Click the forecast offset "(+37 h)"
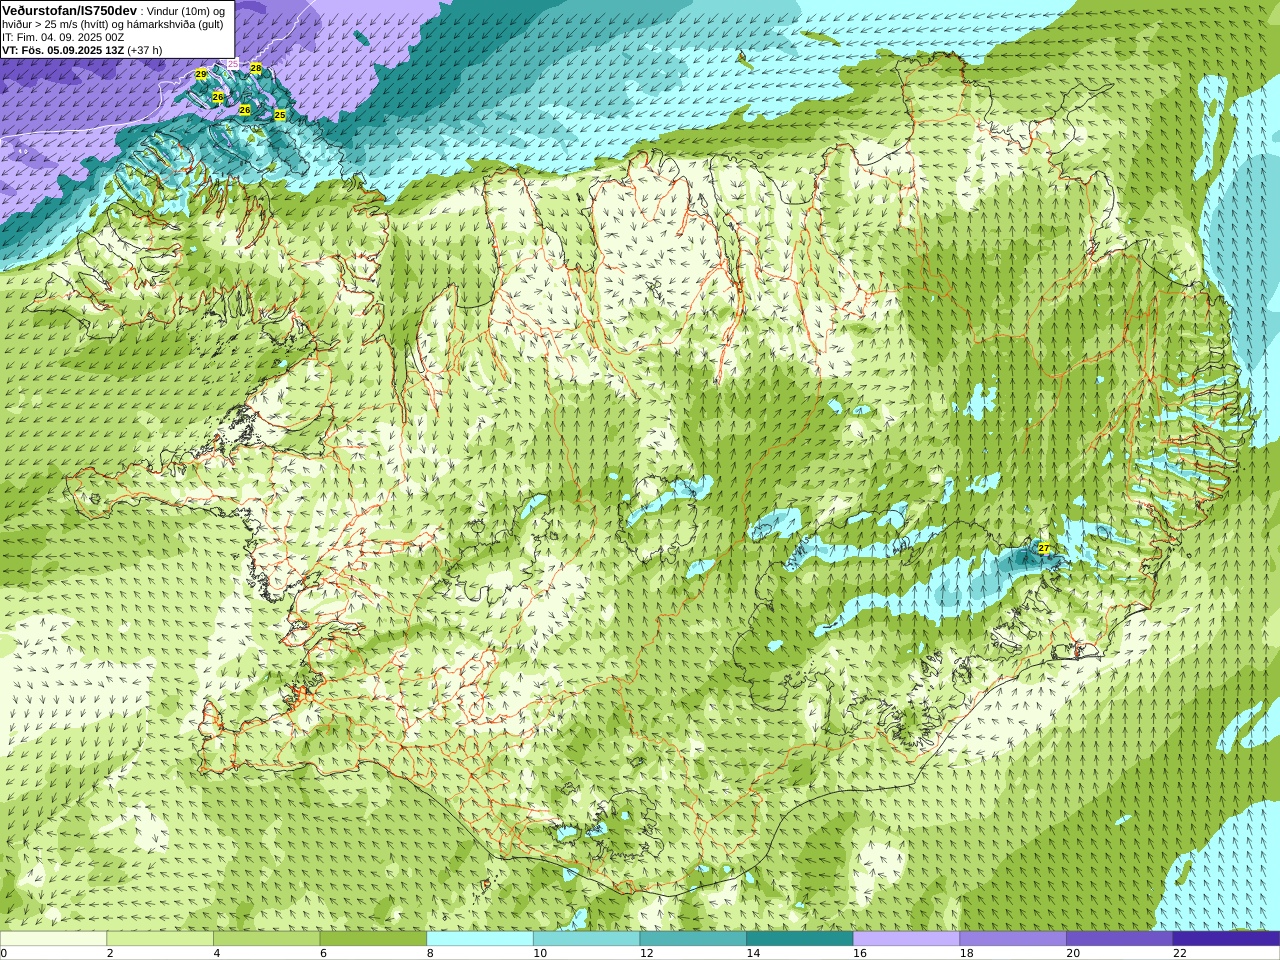The width and height of the screenshot is (1280, 960). click(144, 50)
